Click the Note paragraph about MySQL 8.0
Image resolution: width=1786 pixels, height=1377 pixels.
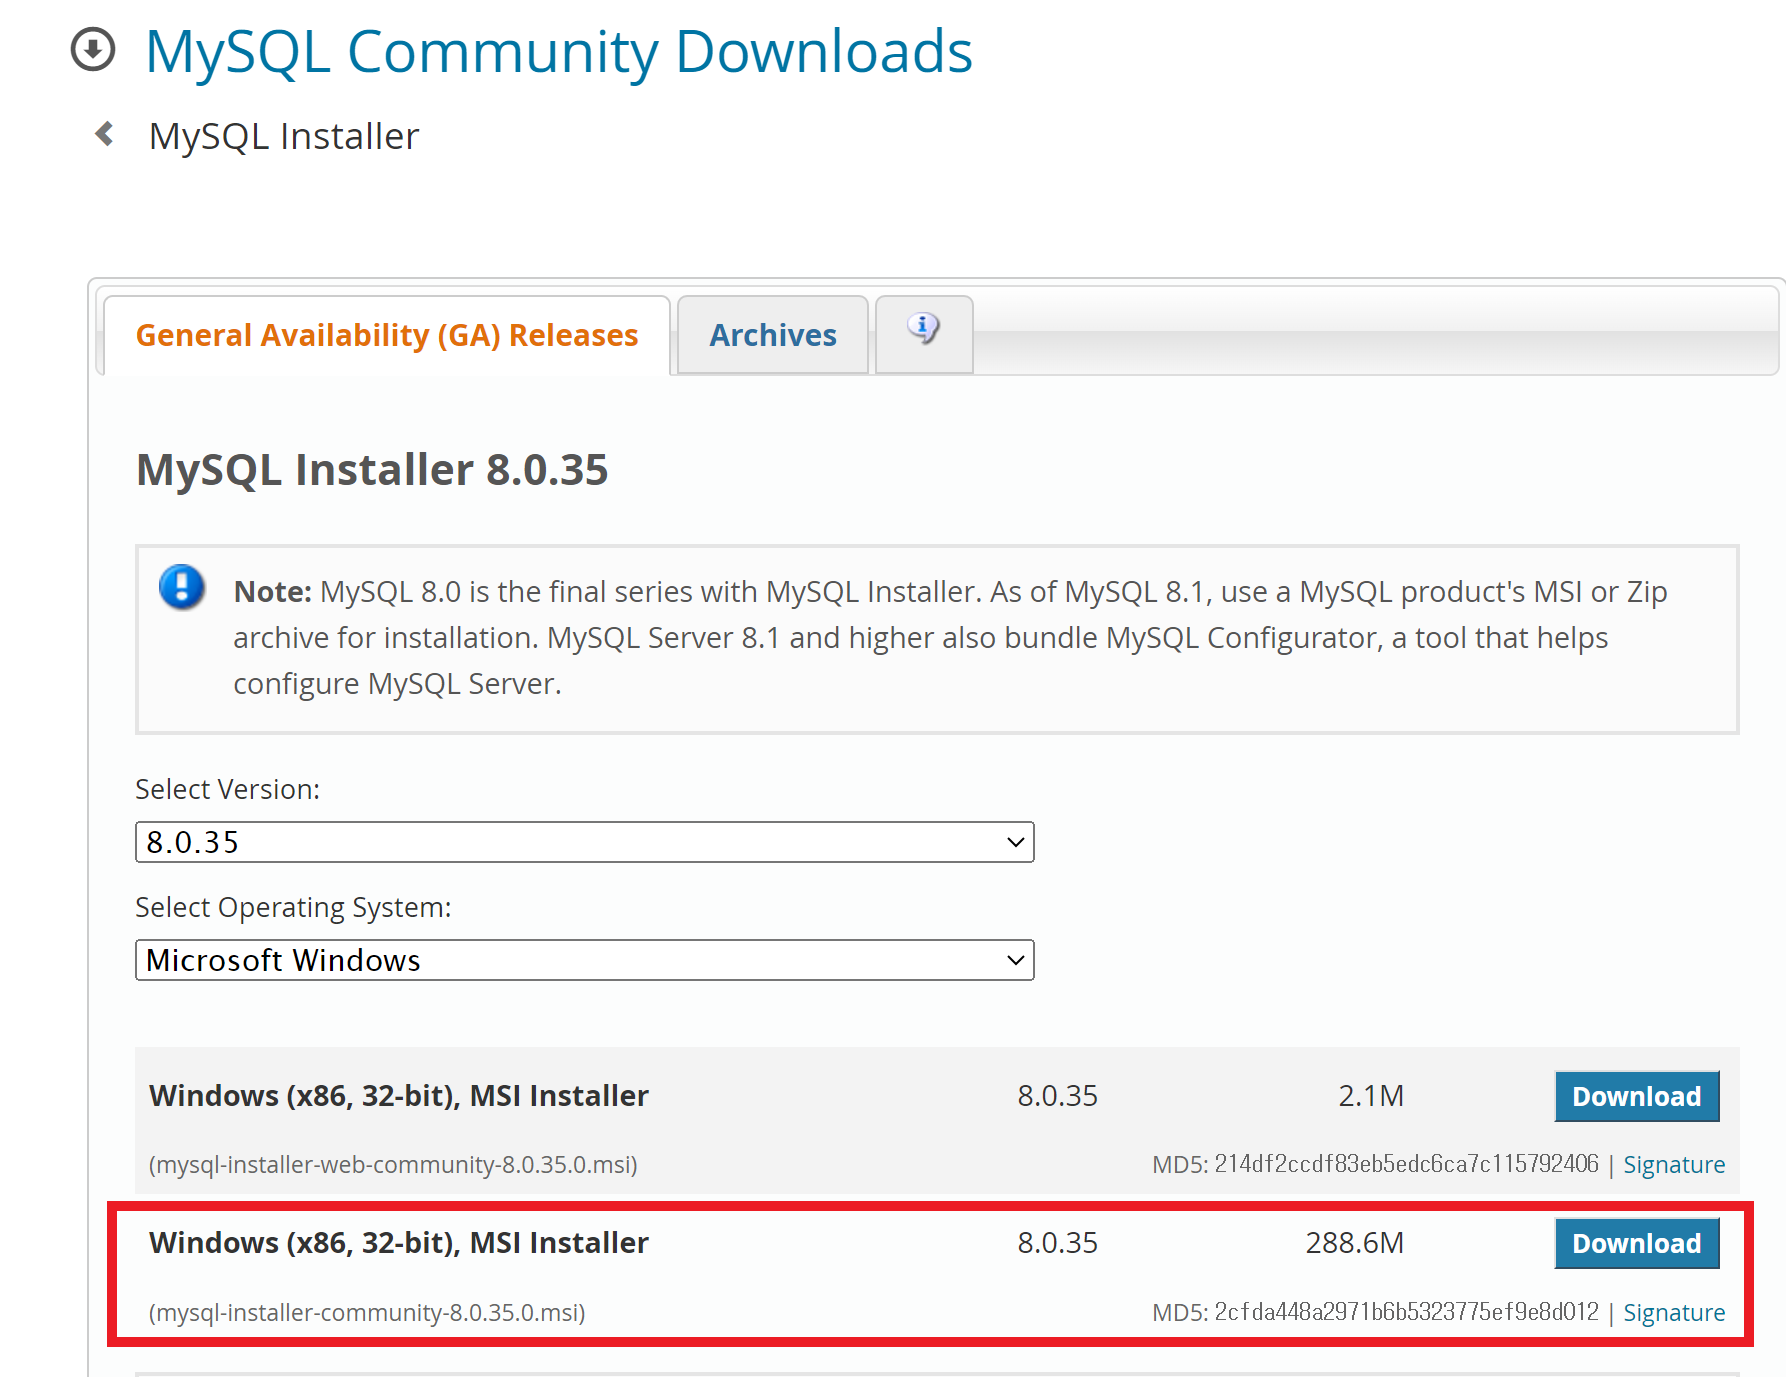pyautogui.click(x=950, y=638)
